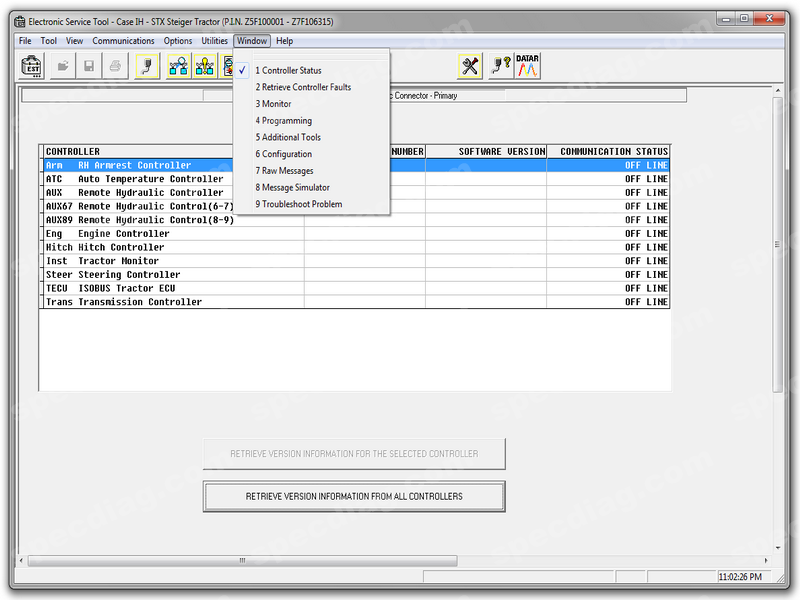Click the yellow controller network icon

pyautogui.click(x=204, y=66)
